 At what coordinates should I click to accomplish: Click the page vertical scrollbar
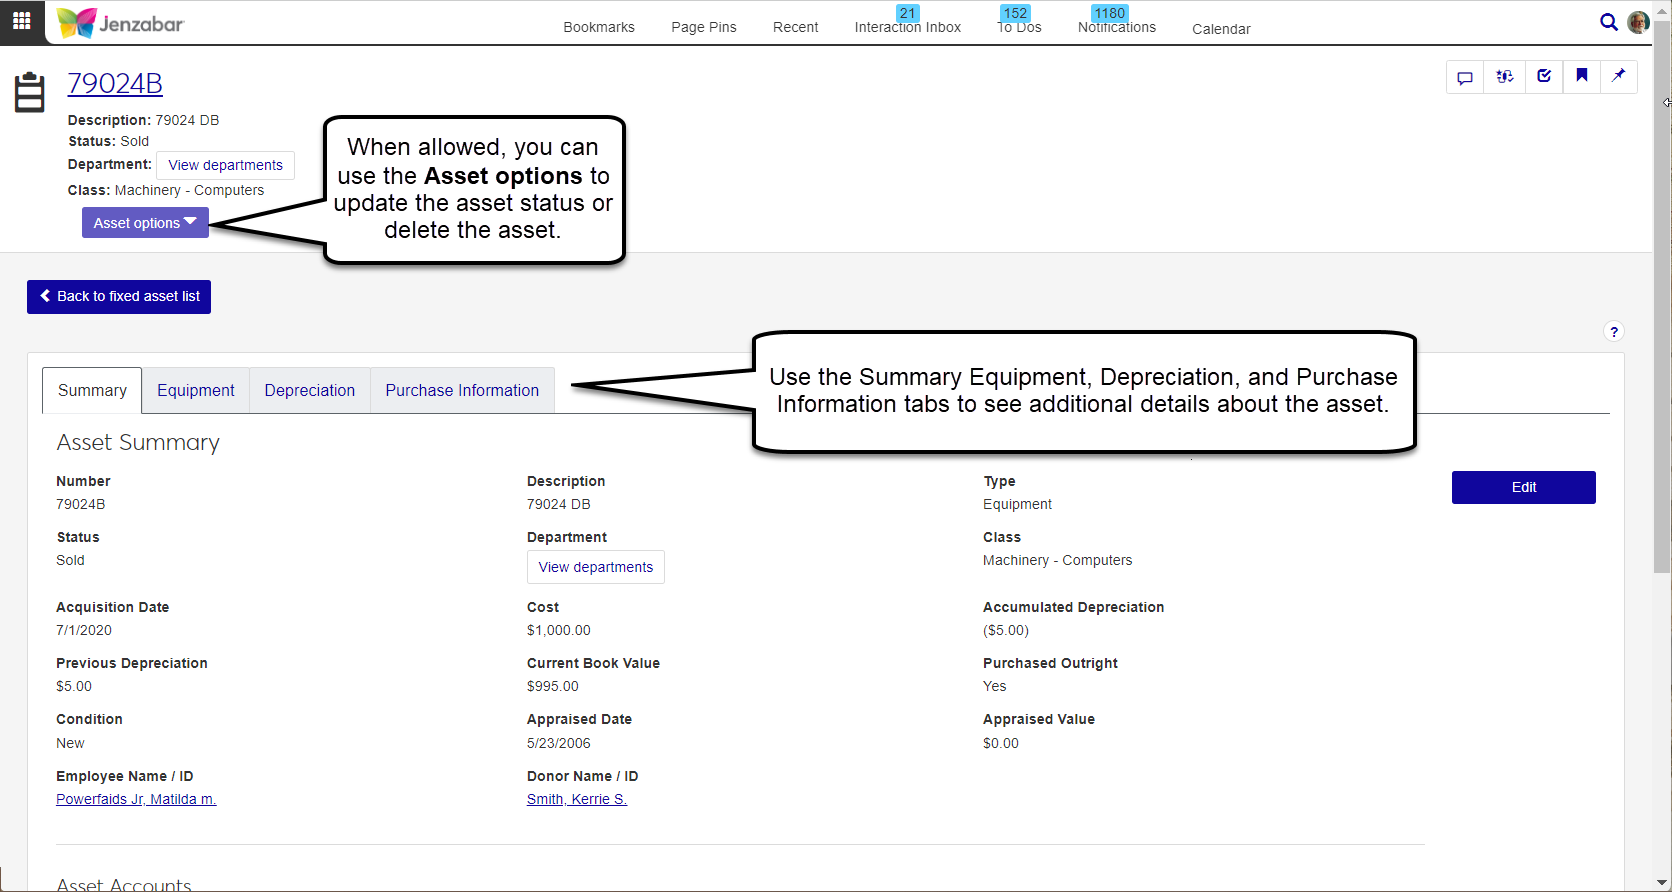[x=1662, y=300]
